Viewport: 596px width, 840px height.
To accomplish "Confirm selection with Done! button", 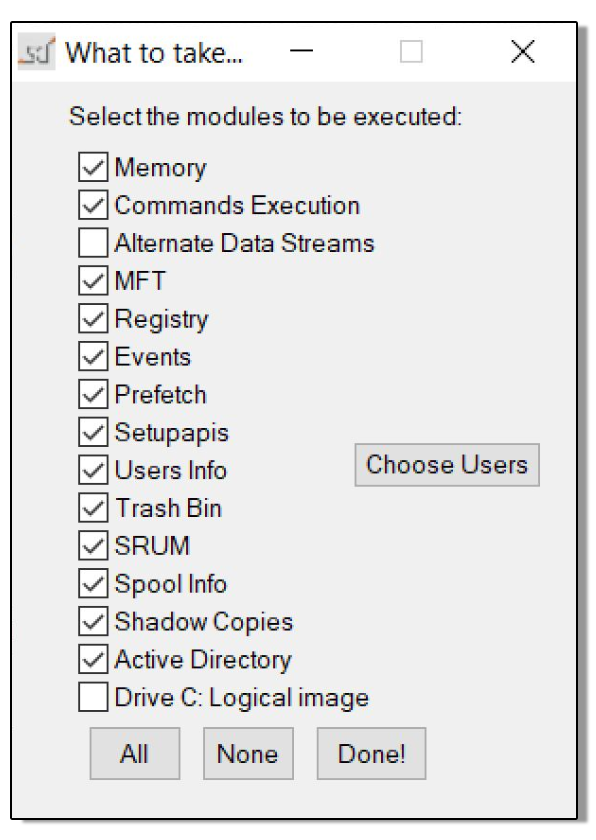I will (x=372, y=753).
